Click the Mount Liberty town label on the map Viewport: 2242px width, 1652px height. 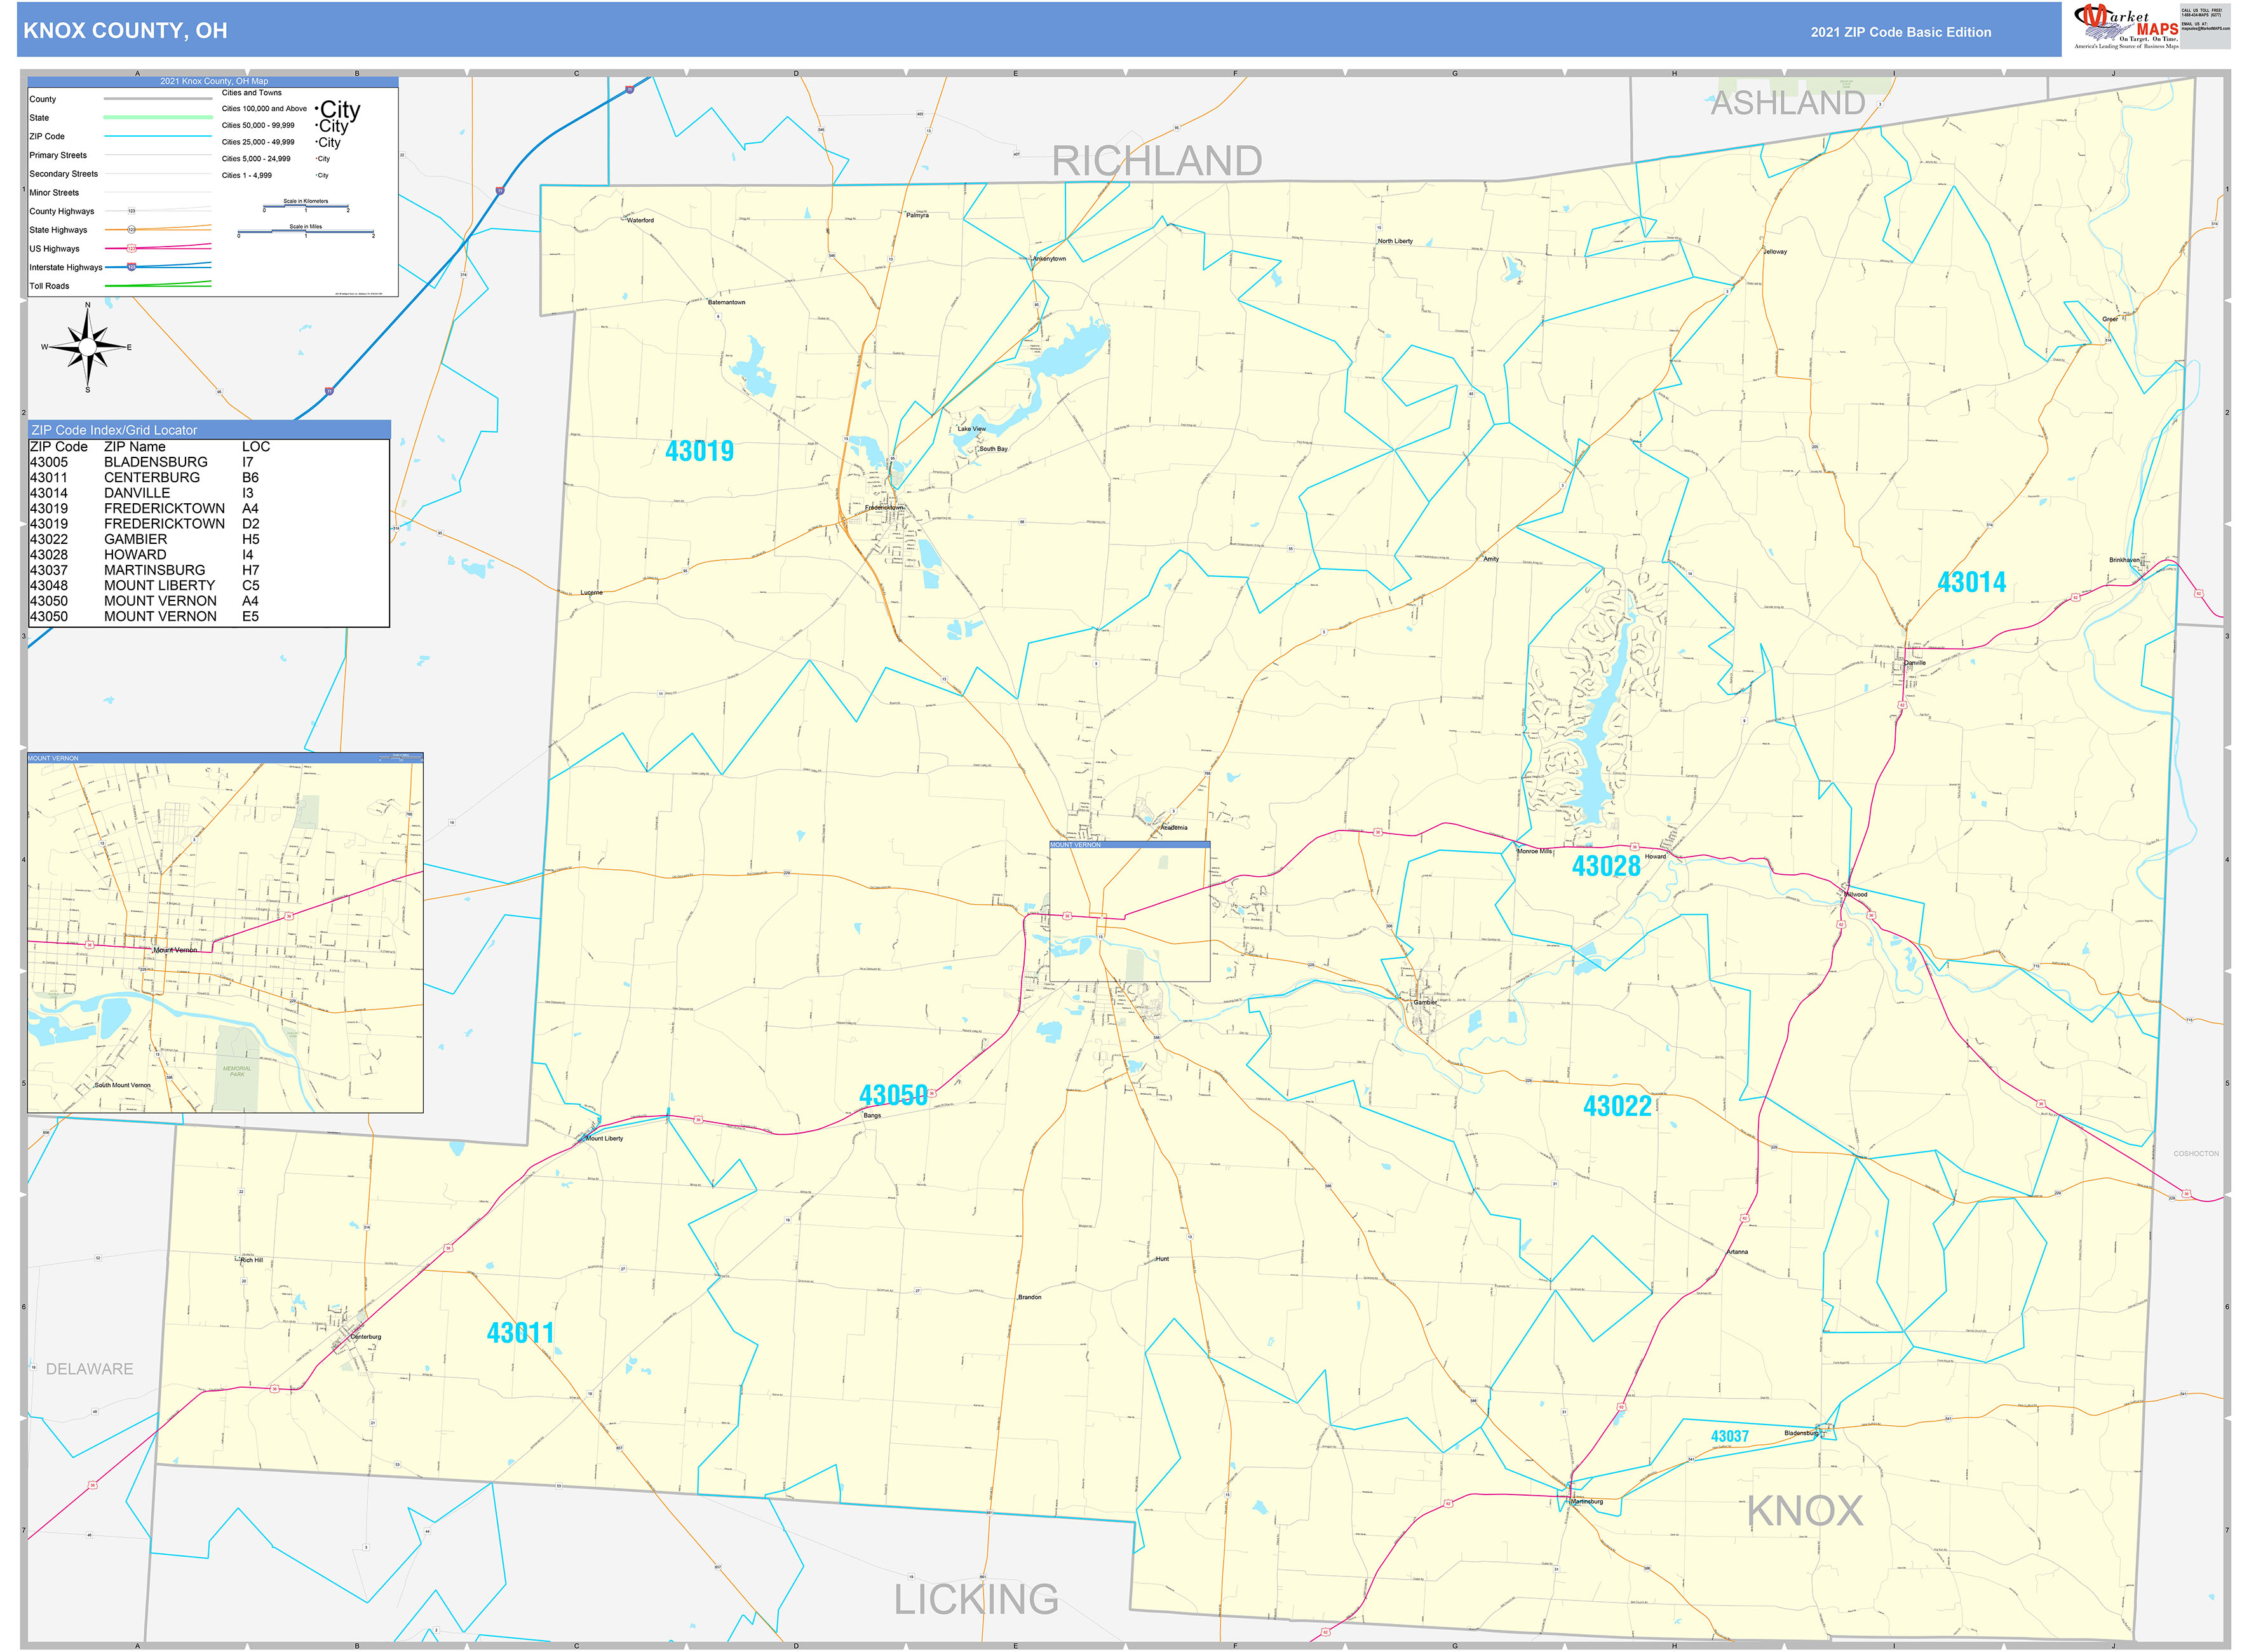604,1139
